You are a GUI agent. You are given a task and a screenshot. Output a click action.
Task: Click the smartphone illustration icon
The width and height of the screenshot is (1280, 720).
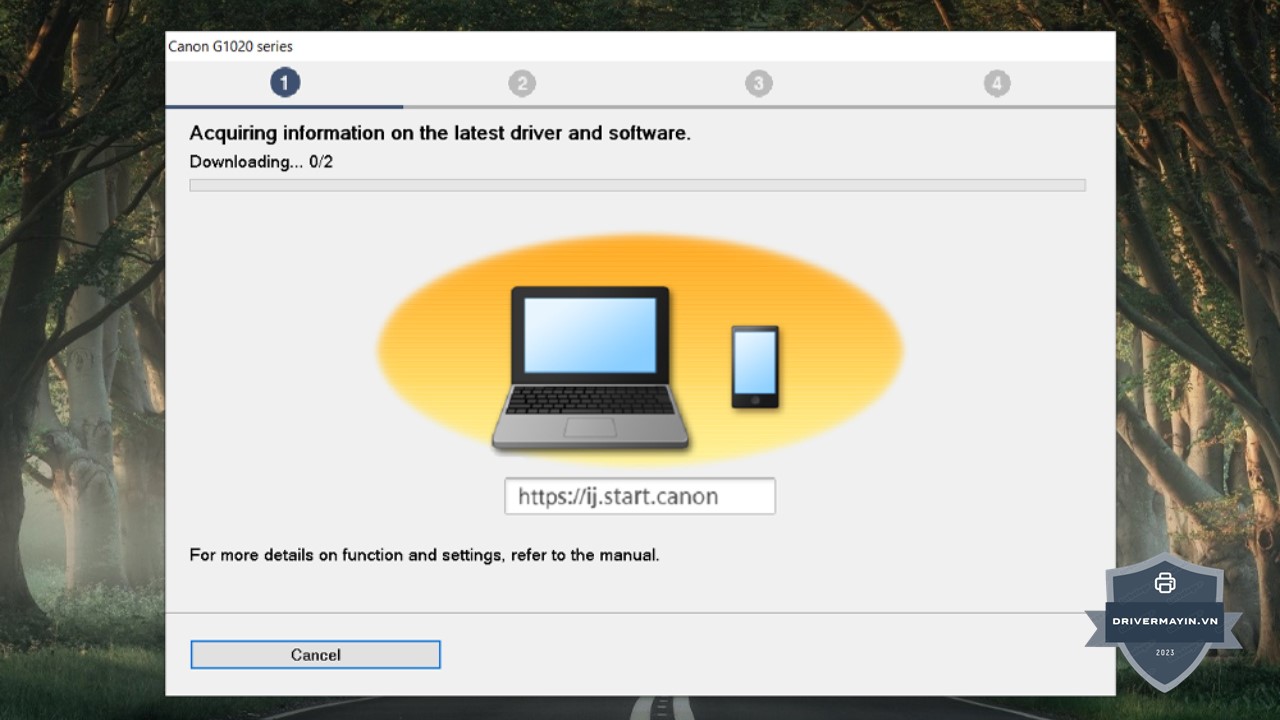pyautogui.click(x=754, y=366)
